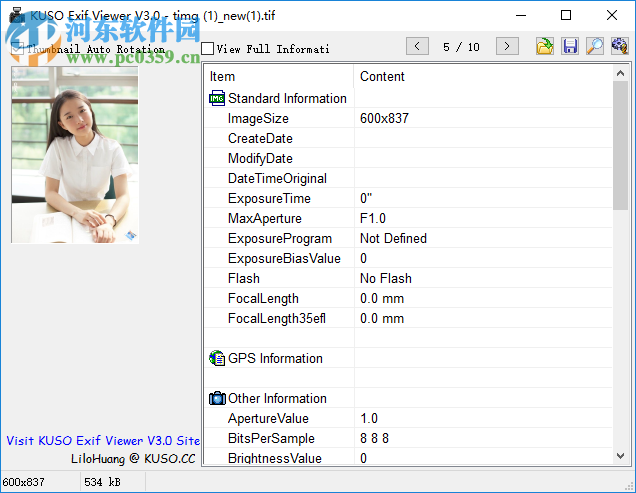The image size is (636, 493).
Task: Select the MaxAperture row
Action: tap(408, 218)
